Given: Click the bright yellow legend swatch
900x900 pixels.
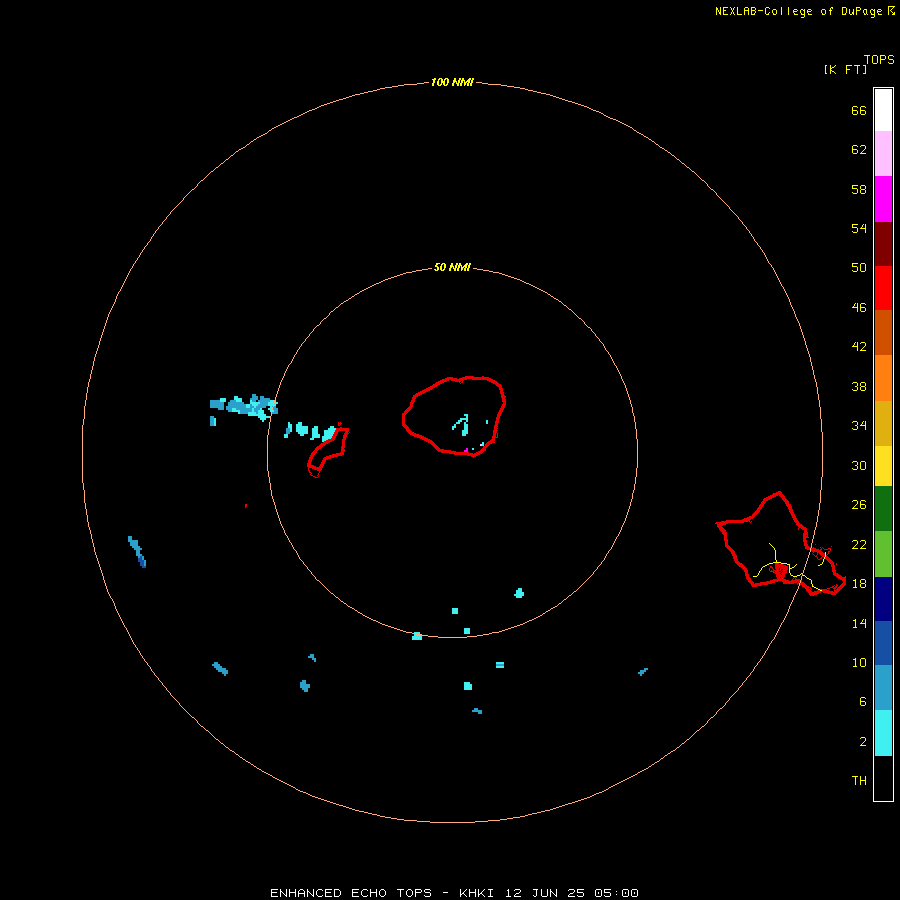Looking at the screenshot, I should point(883,466).
